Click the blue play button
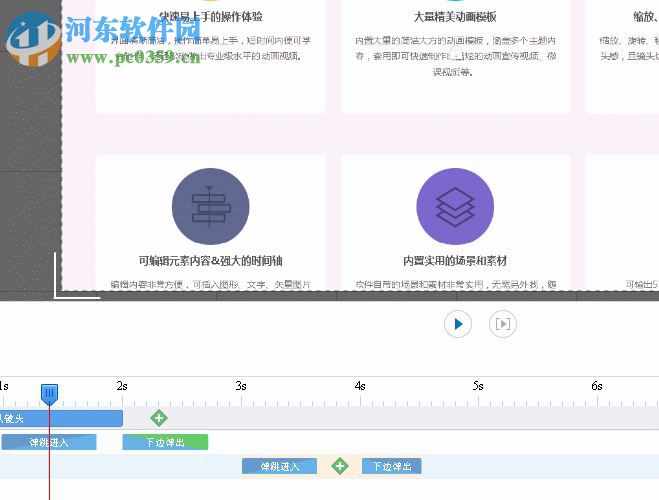 pyautogui.click(x=458, y=324)
